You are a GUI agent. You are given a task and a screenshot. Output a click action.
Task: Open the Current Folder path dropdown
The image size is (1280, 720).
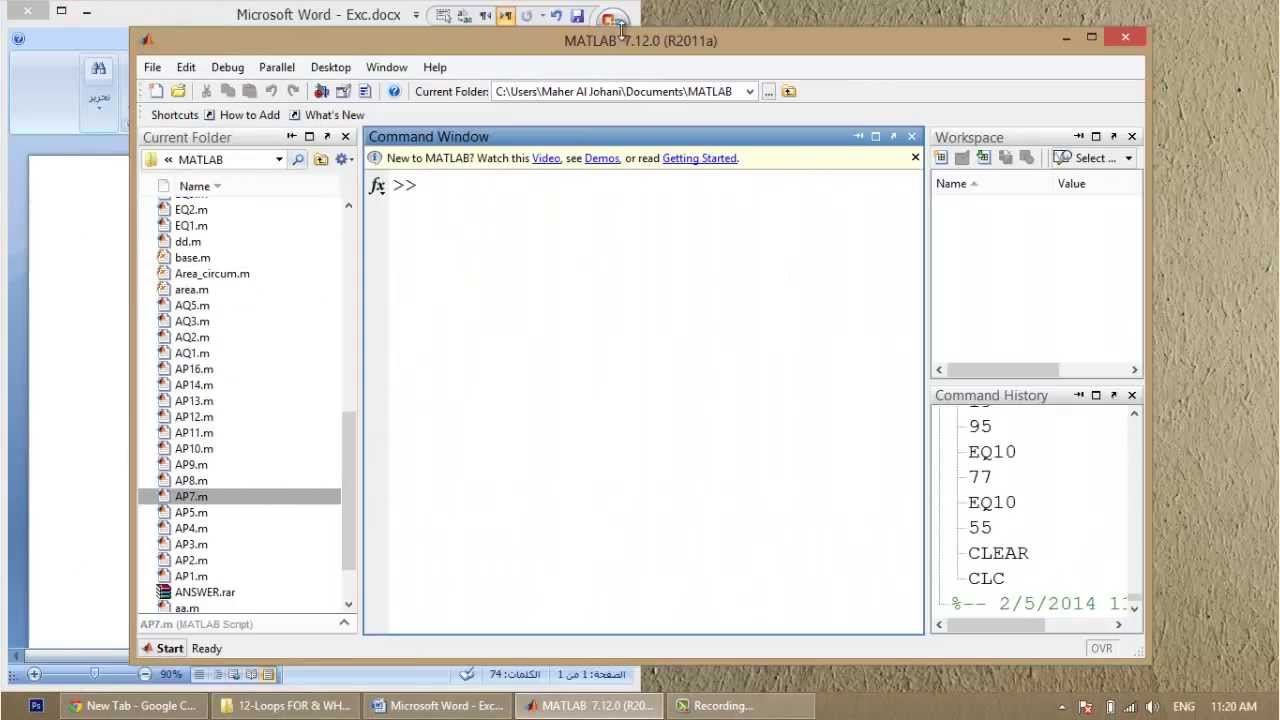[750, 91]
